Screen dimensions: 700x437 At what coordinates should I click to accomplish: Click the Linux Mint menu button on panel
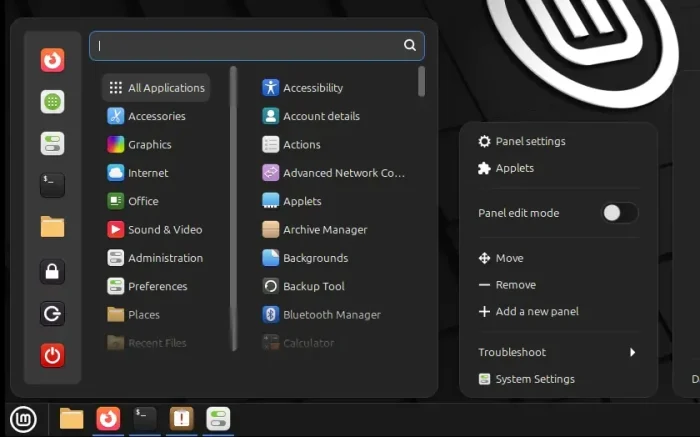coord(23,419)
